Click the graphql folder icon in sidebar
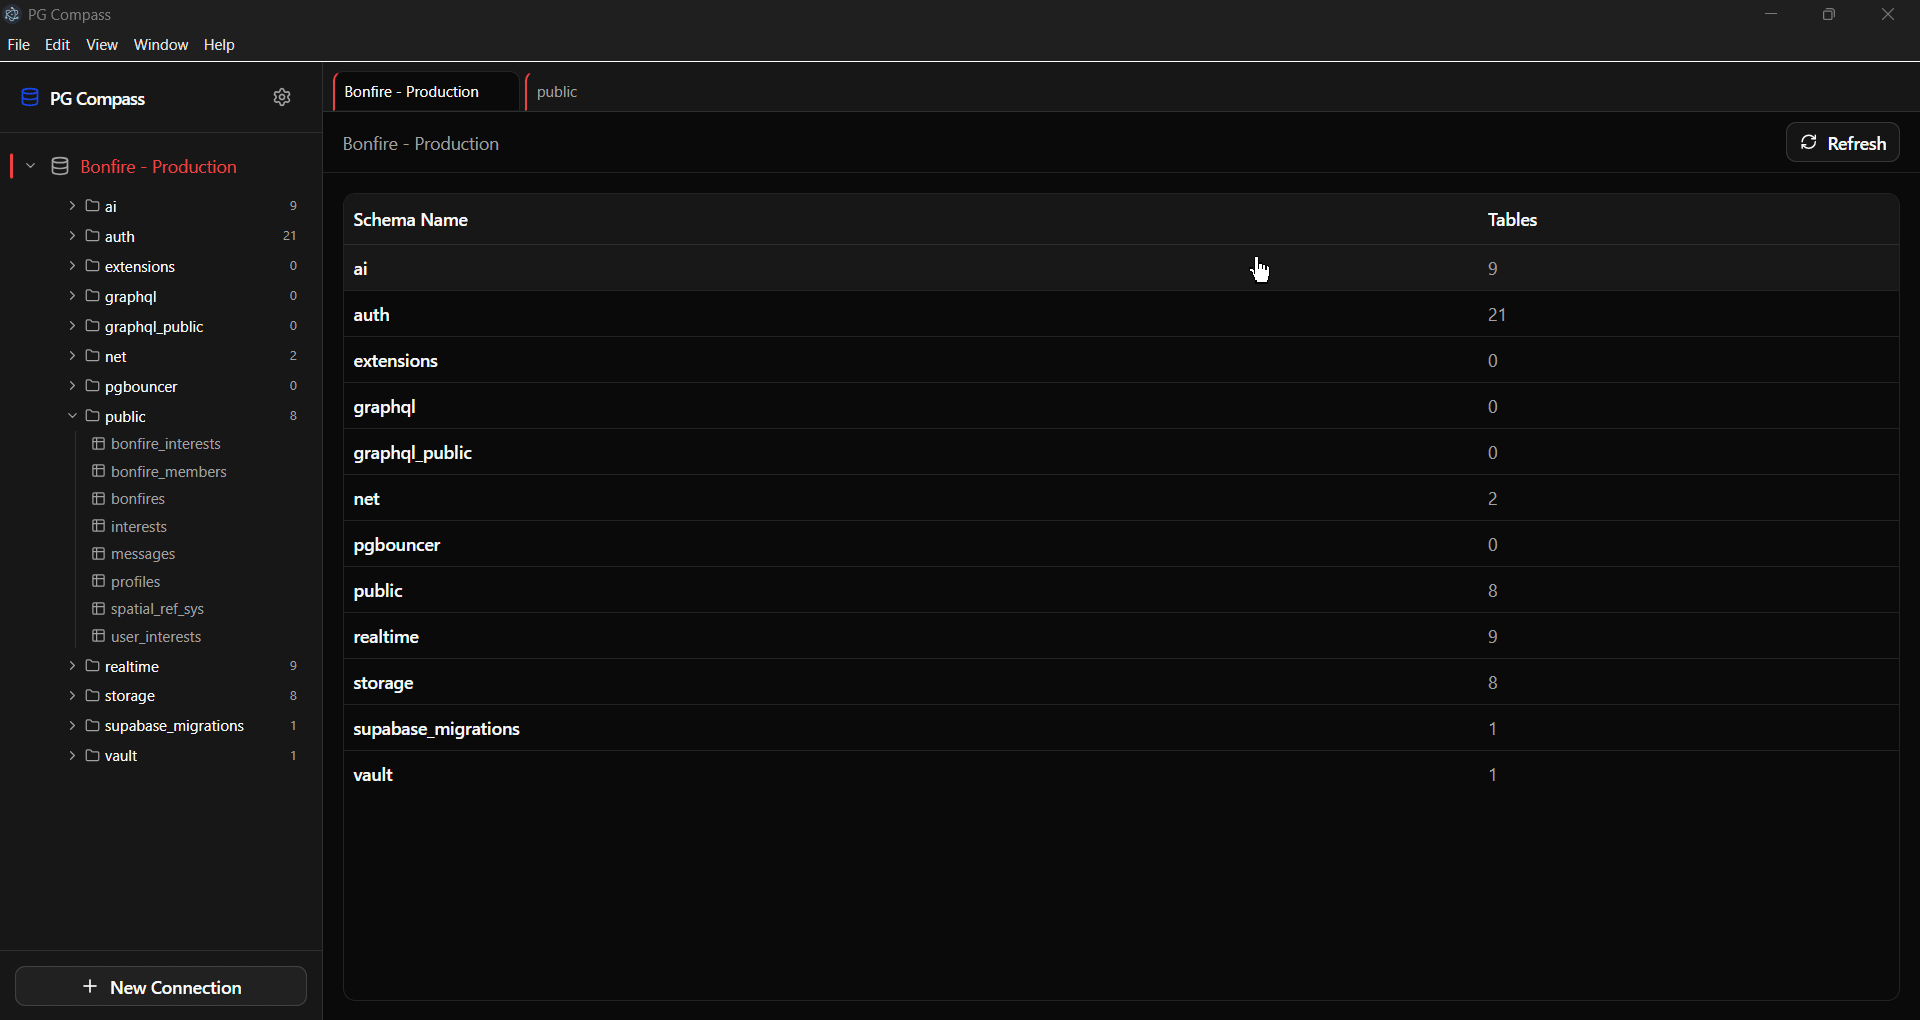The width and height of the screenshot is (1920, 1020). tap(93, 296)
